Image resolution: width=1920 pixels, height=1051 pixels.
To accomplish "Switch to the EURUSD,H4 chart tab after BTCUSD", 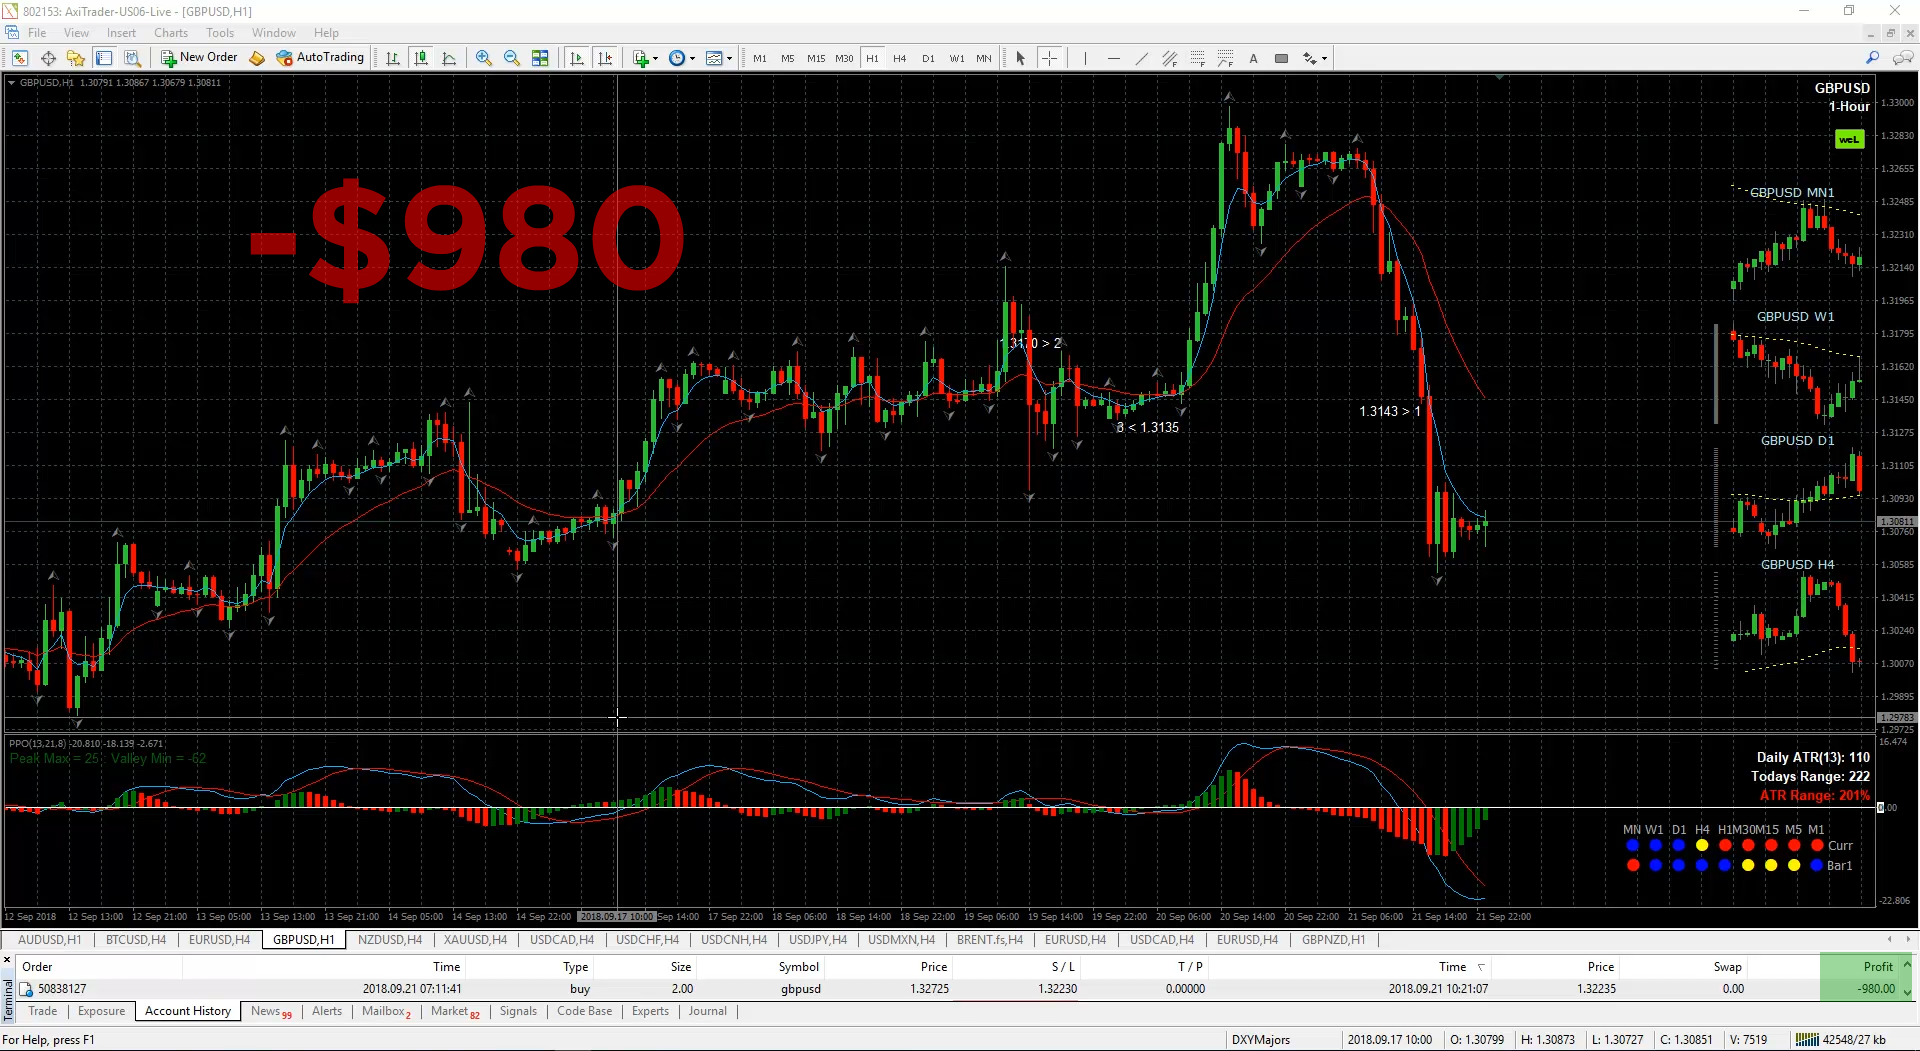I will (x=219, y=939).
